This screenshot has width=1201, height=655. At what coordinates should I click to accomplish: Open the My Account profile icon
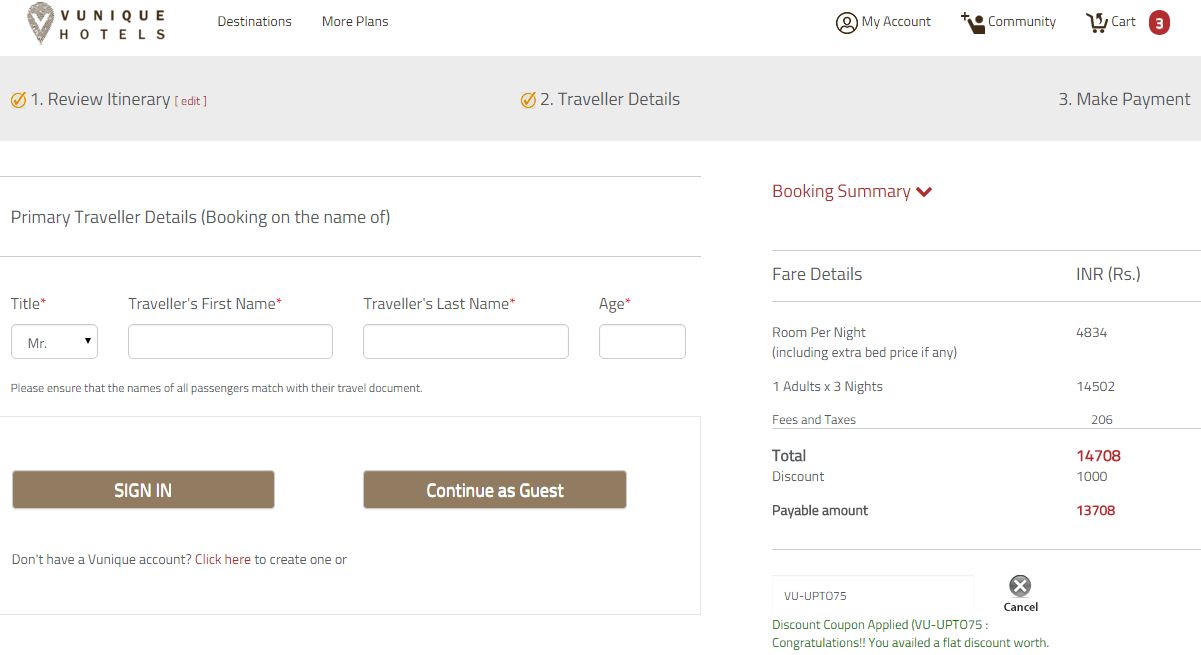pos(847,22)
